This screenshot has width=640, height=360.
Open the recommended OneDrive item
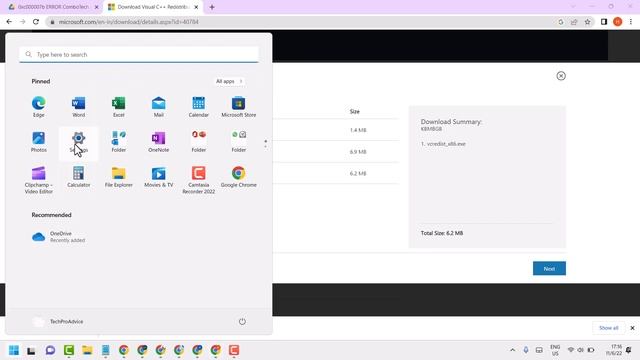[58, 237]
